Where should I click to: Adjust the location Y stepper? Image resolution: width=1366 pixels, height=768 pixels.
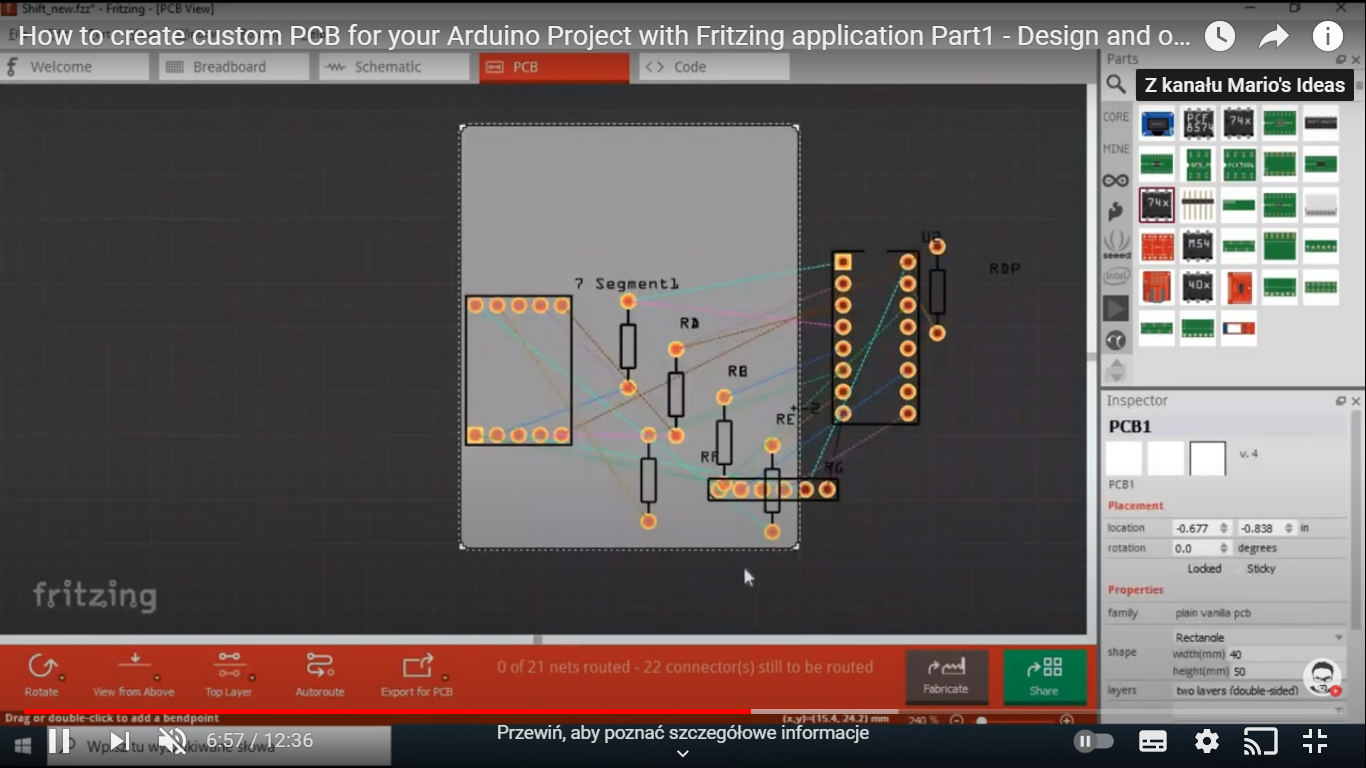pyautogui.click(x=1289, y=528)
